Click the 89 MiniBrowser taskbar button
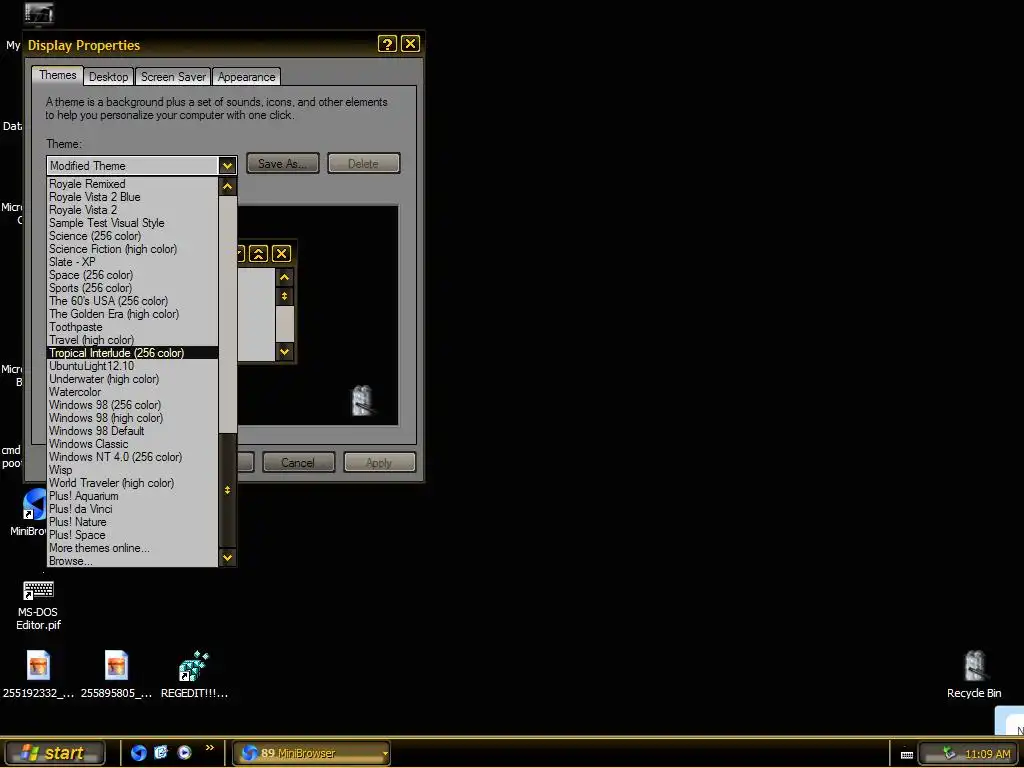 click(x=311, y=753)
